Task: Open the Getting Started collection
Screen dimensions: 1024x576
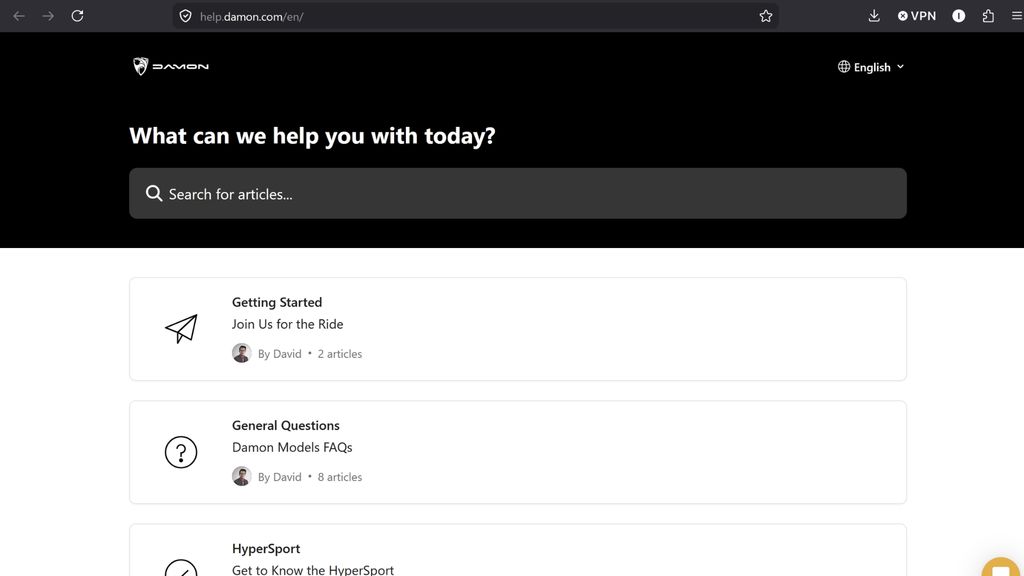Action: [x=277, y=302]
